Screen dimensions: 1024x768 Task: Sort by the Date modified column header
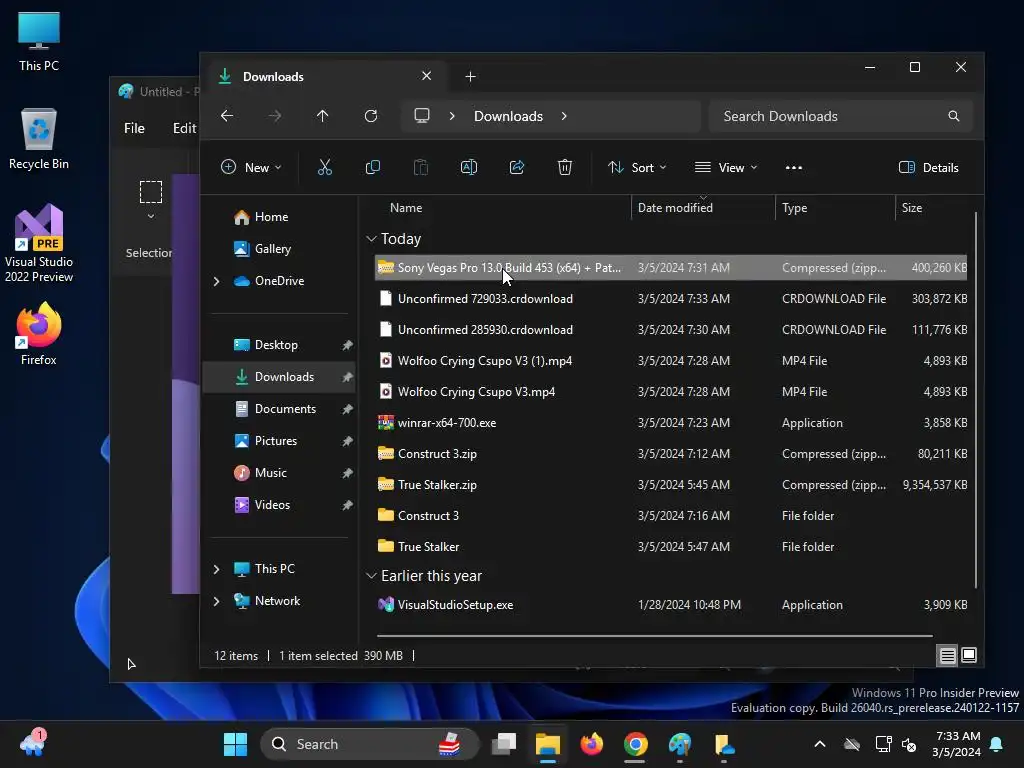click(x=675, y=208)
